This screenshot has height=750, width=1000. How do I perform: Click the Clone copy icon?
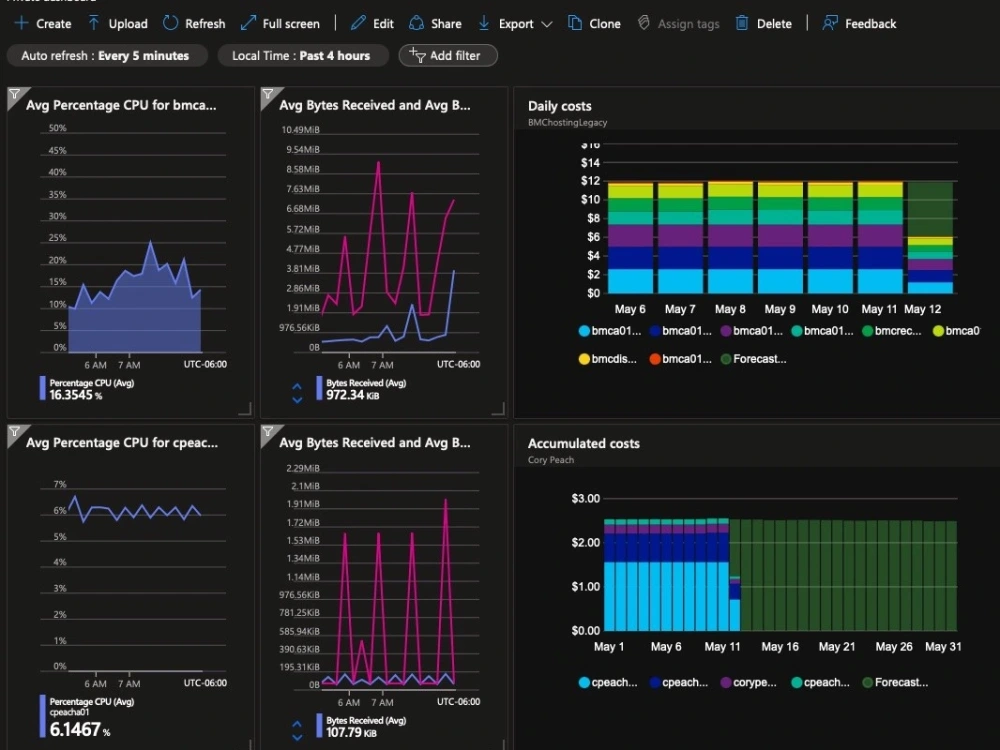point(575,23)
